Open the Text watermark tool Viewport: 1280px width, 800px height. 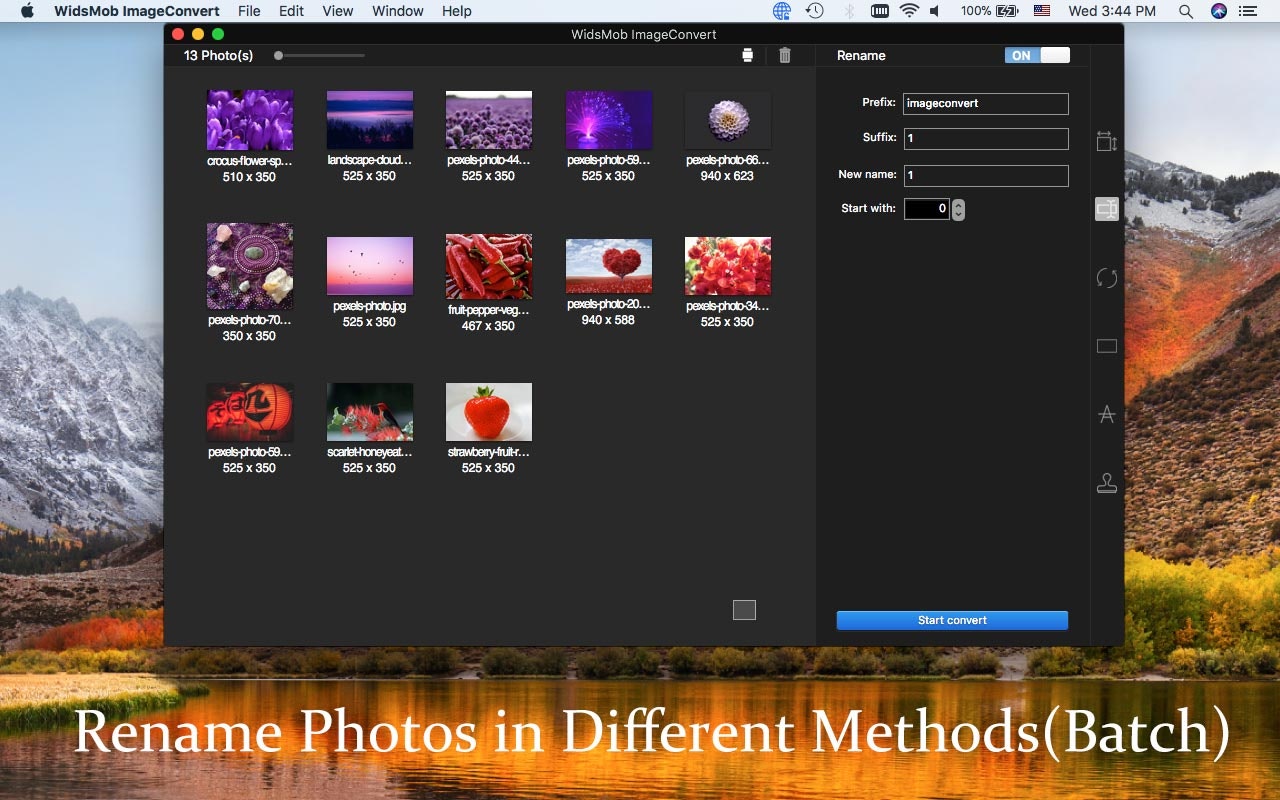pos(1106,413)
